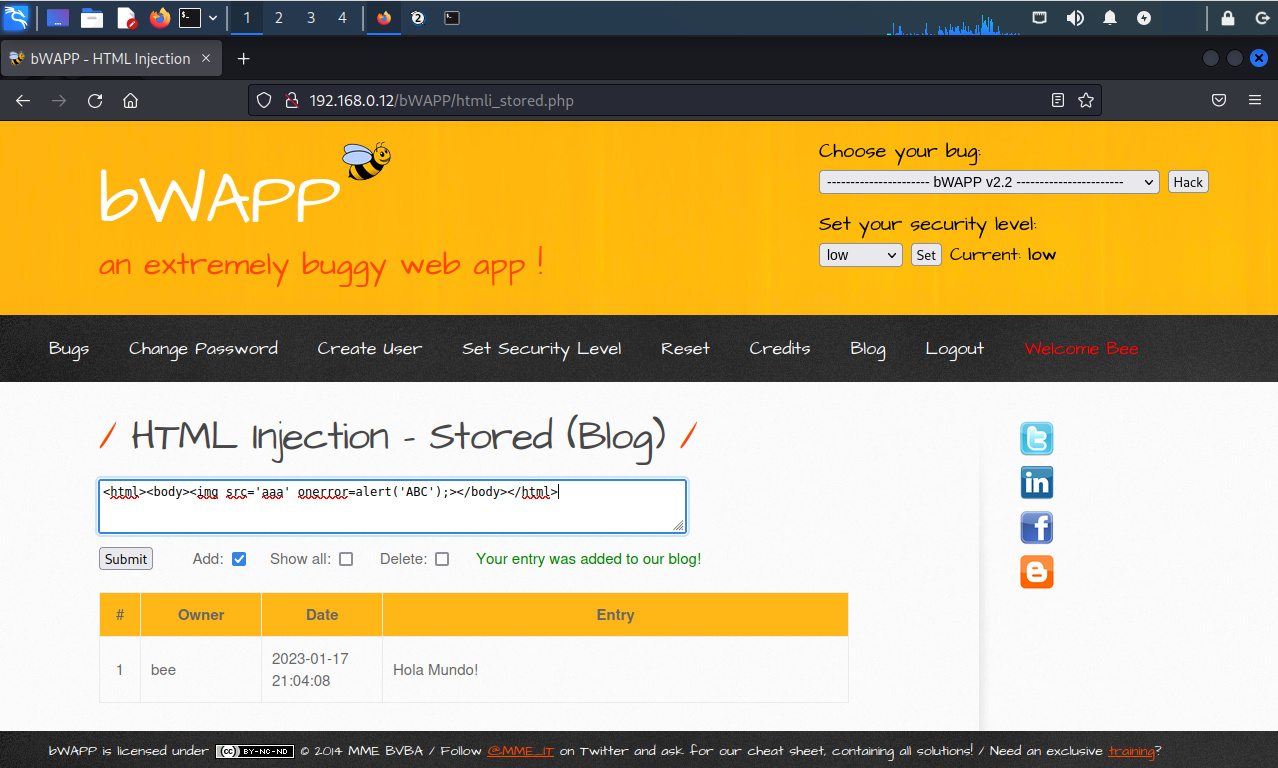Click the Hack button
Image resolution: width=1278 pixels, height=768 pixels.
[x=1188, y=182]
